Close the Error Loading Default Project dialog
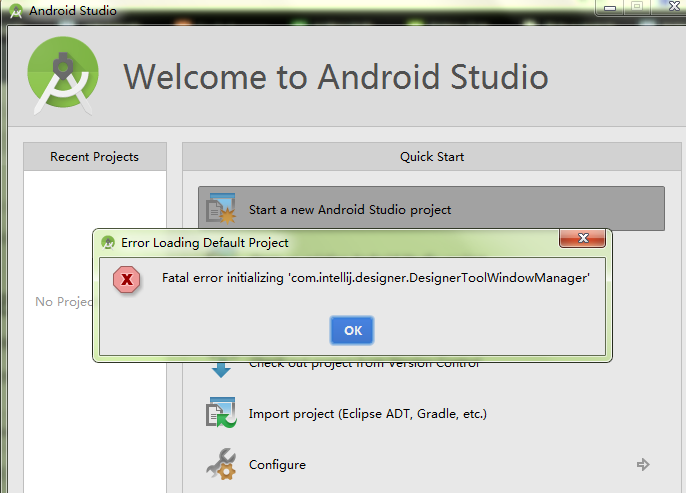The height and width of the screenshot is (493, 686). 582,238
